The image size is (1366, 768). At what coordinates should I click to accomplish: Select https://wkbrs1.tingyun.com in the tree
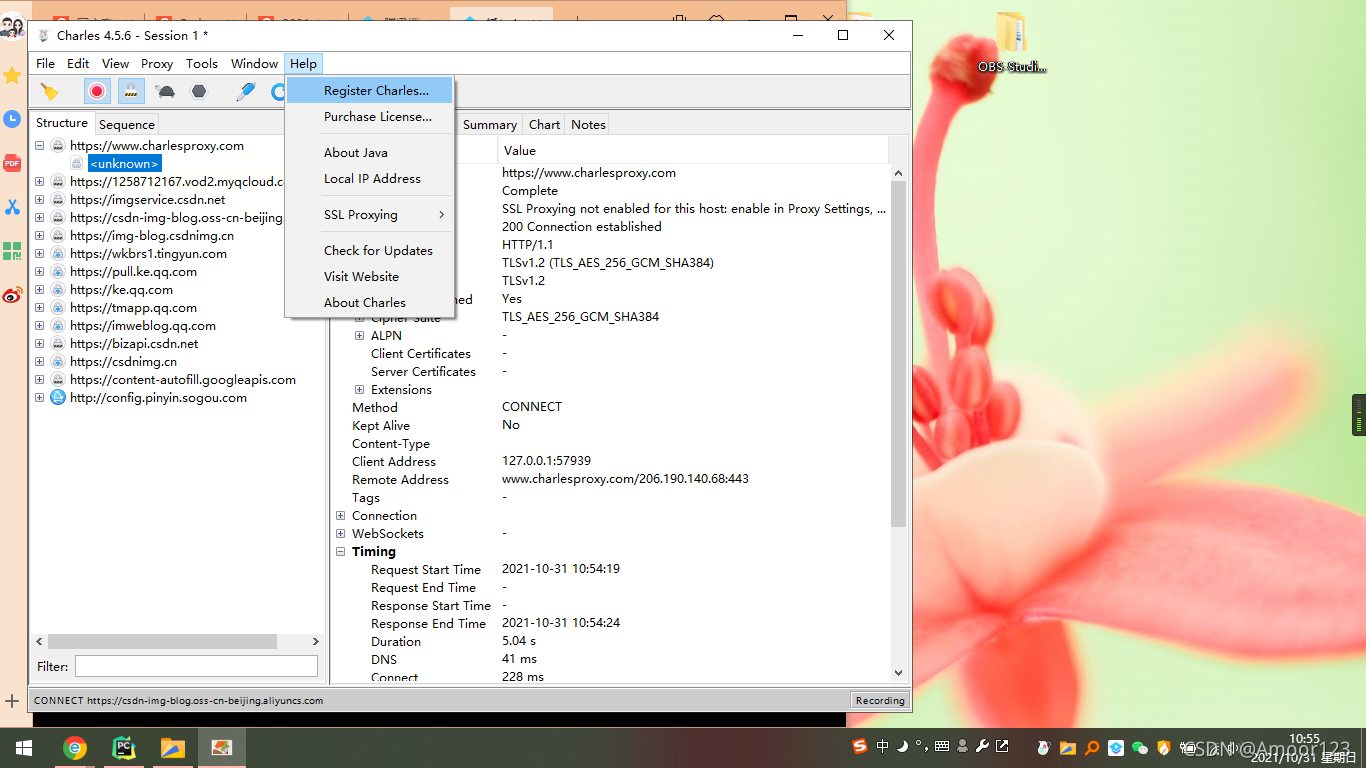[148, 253]
